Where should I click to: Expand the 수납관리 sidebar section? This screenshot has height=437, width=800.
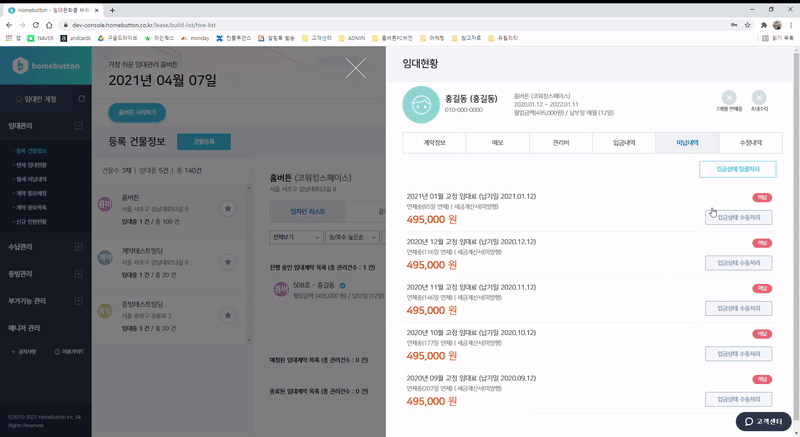coord(78,247)
